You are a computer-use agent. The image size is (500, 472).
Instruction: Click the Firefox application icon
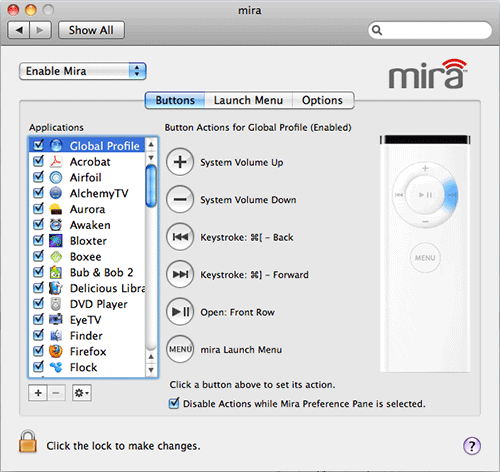[56, 351]
